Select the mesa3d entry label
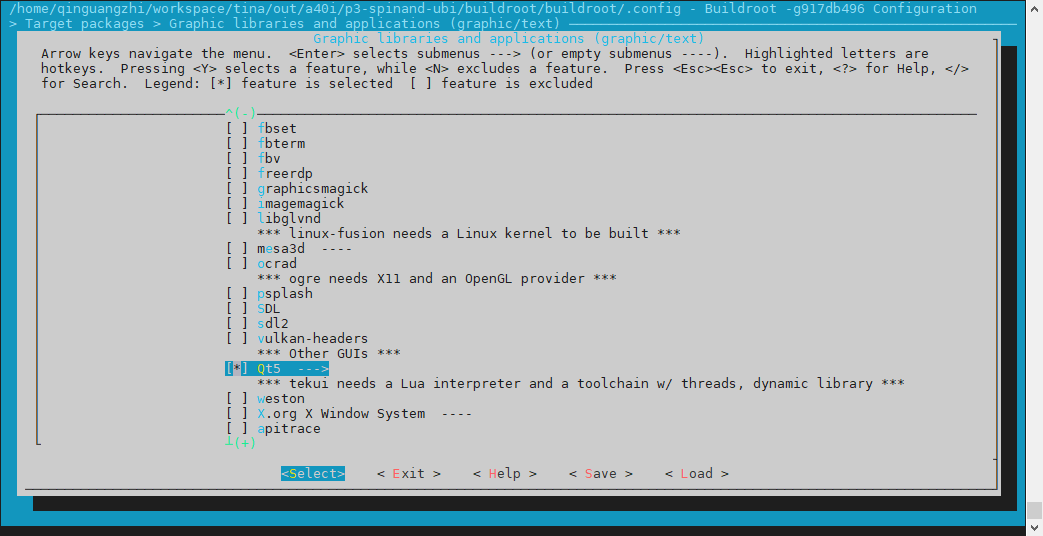 [281, 249]
